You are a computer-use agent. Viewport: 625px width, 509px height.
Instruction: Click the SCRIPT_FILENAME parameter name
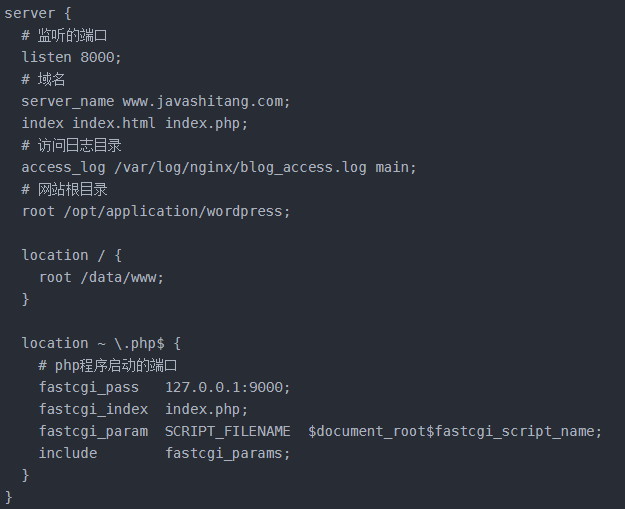[x=227, y=431]
